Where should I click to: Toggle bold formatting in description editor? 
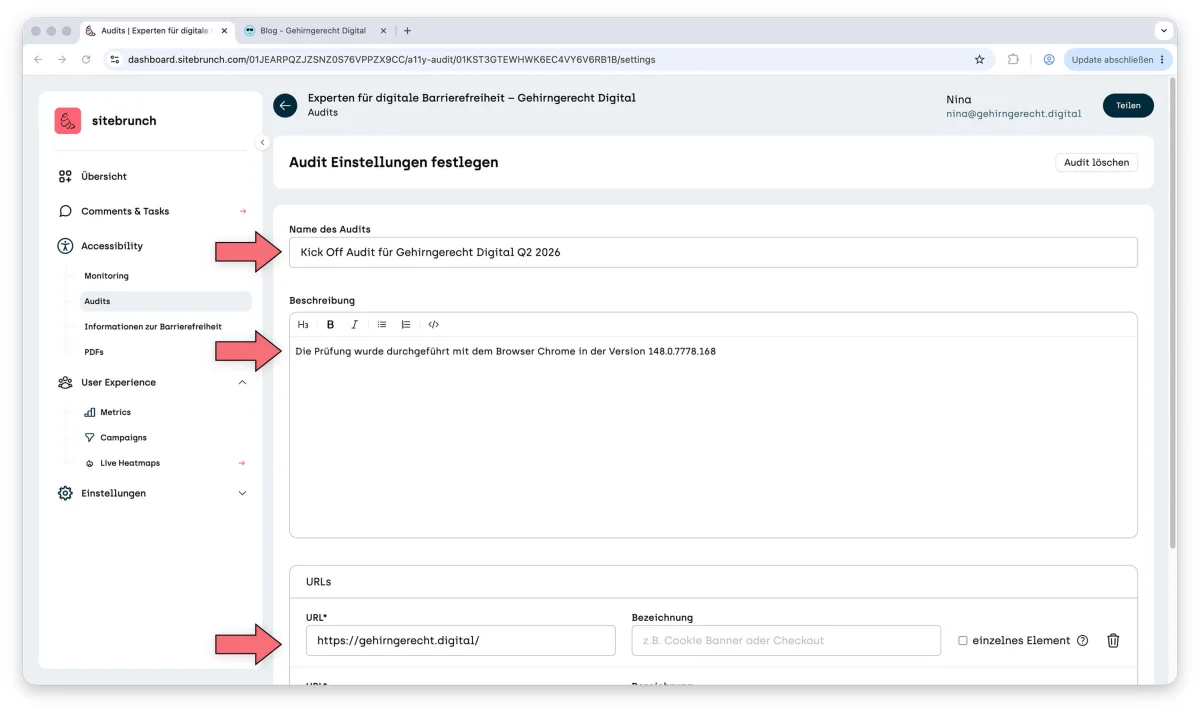coord(331,325)
